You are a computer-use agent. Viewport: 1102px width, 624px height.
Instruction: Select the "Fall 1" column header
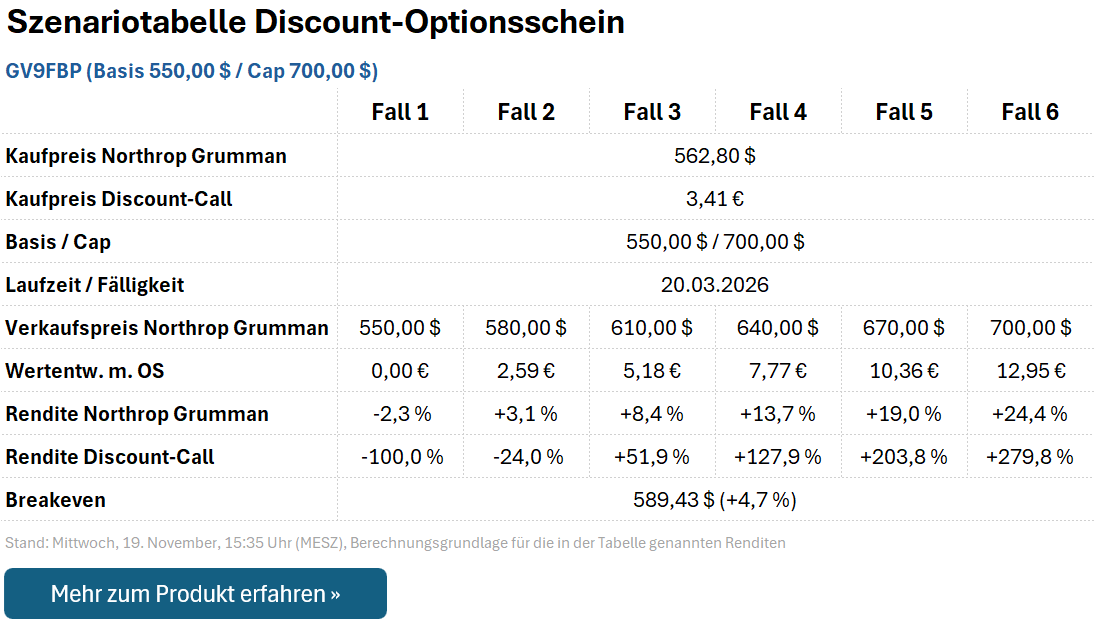click(400, 112)
